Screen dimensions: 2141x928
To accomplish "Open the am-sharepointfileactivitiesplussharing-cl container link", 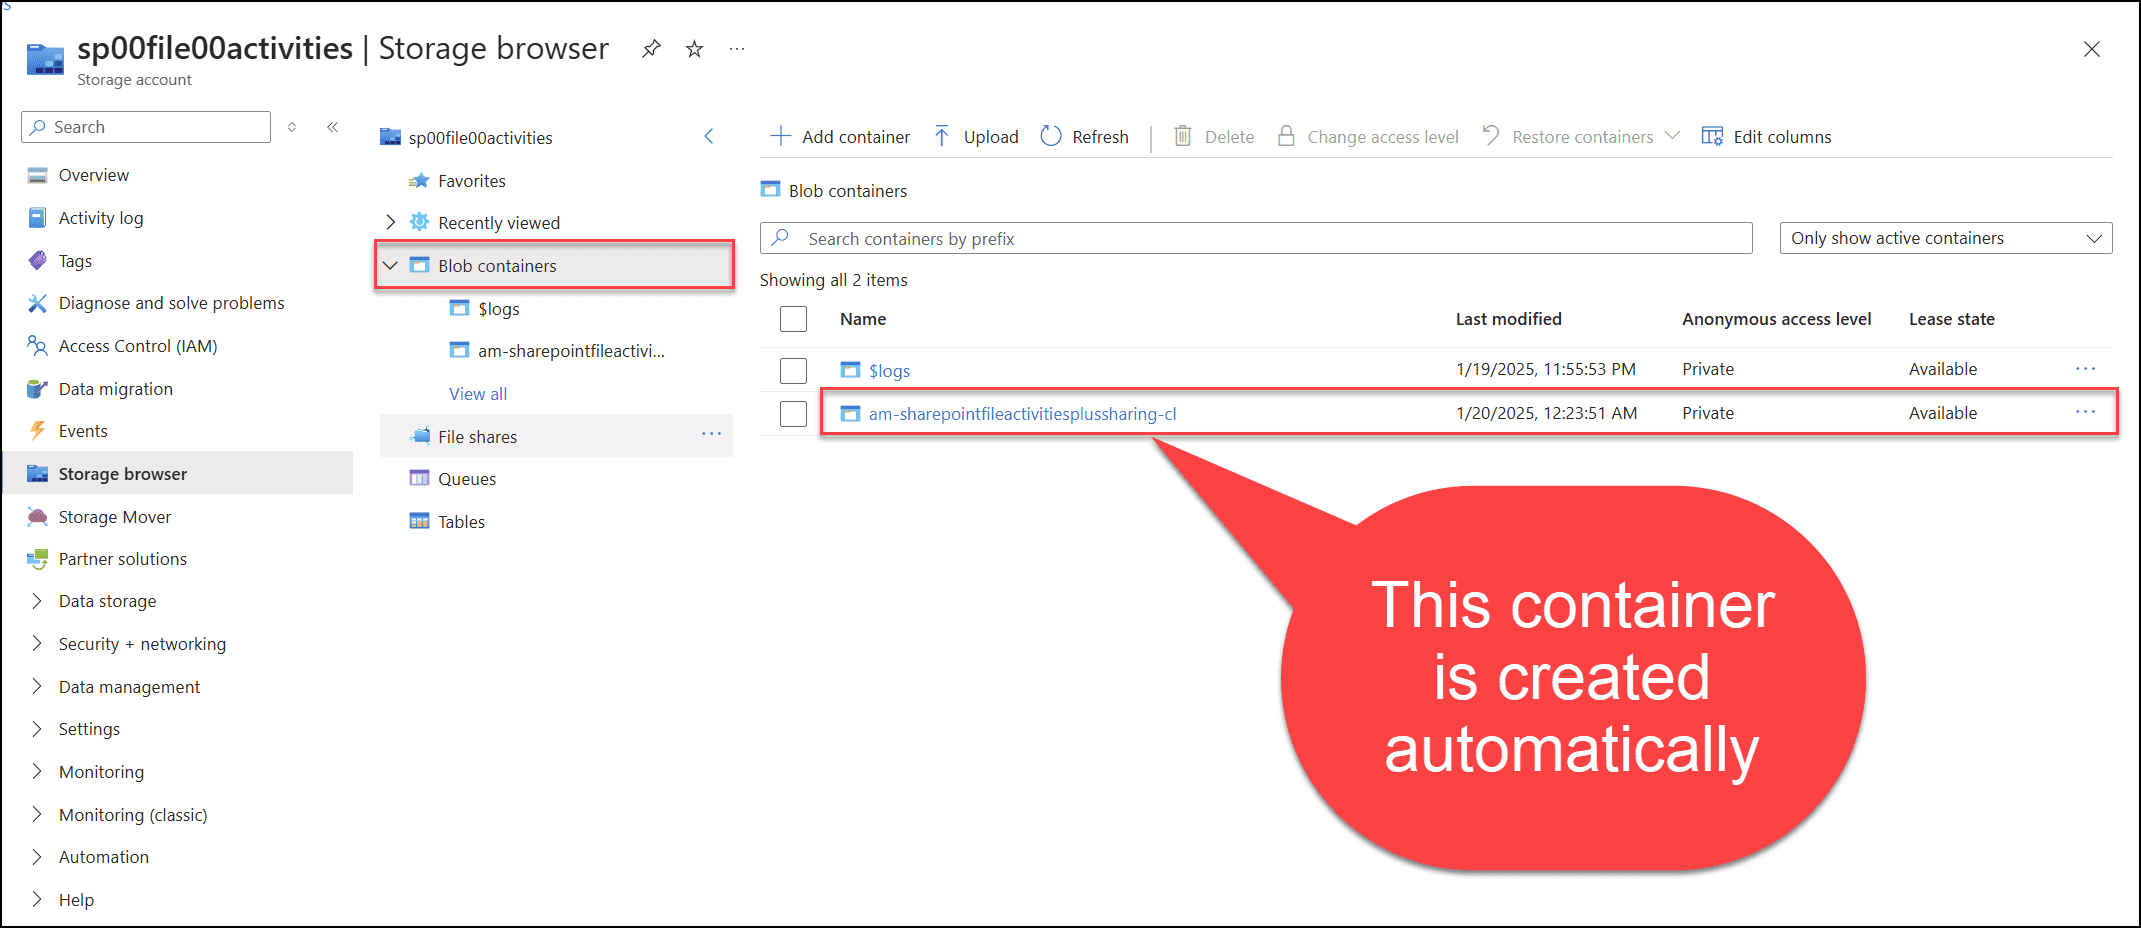I will [x=1023, y=413].
